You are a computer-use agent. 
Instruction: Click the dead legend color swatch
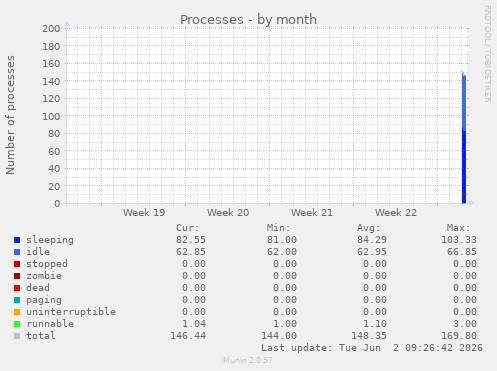point(17,288)
